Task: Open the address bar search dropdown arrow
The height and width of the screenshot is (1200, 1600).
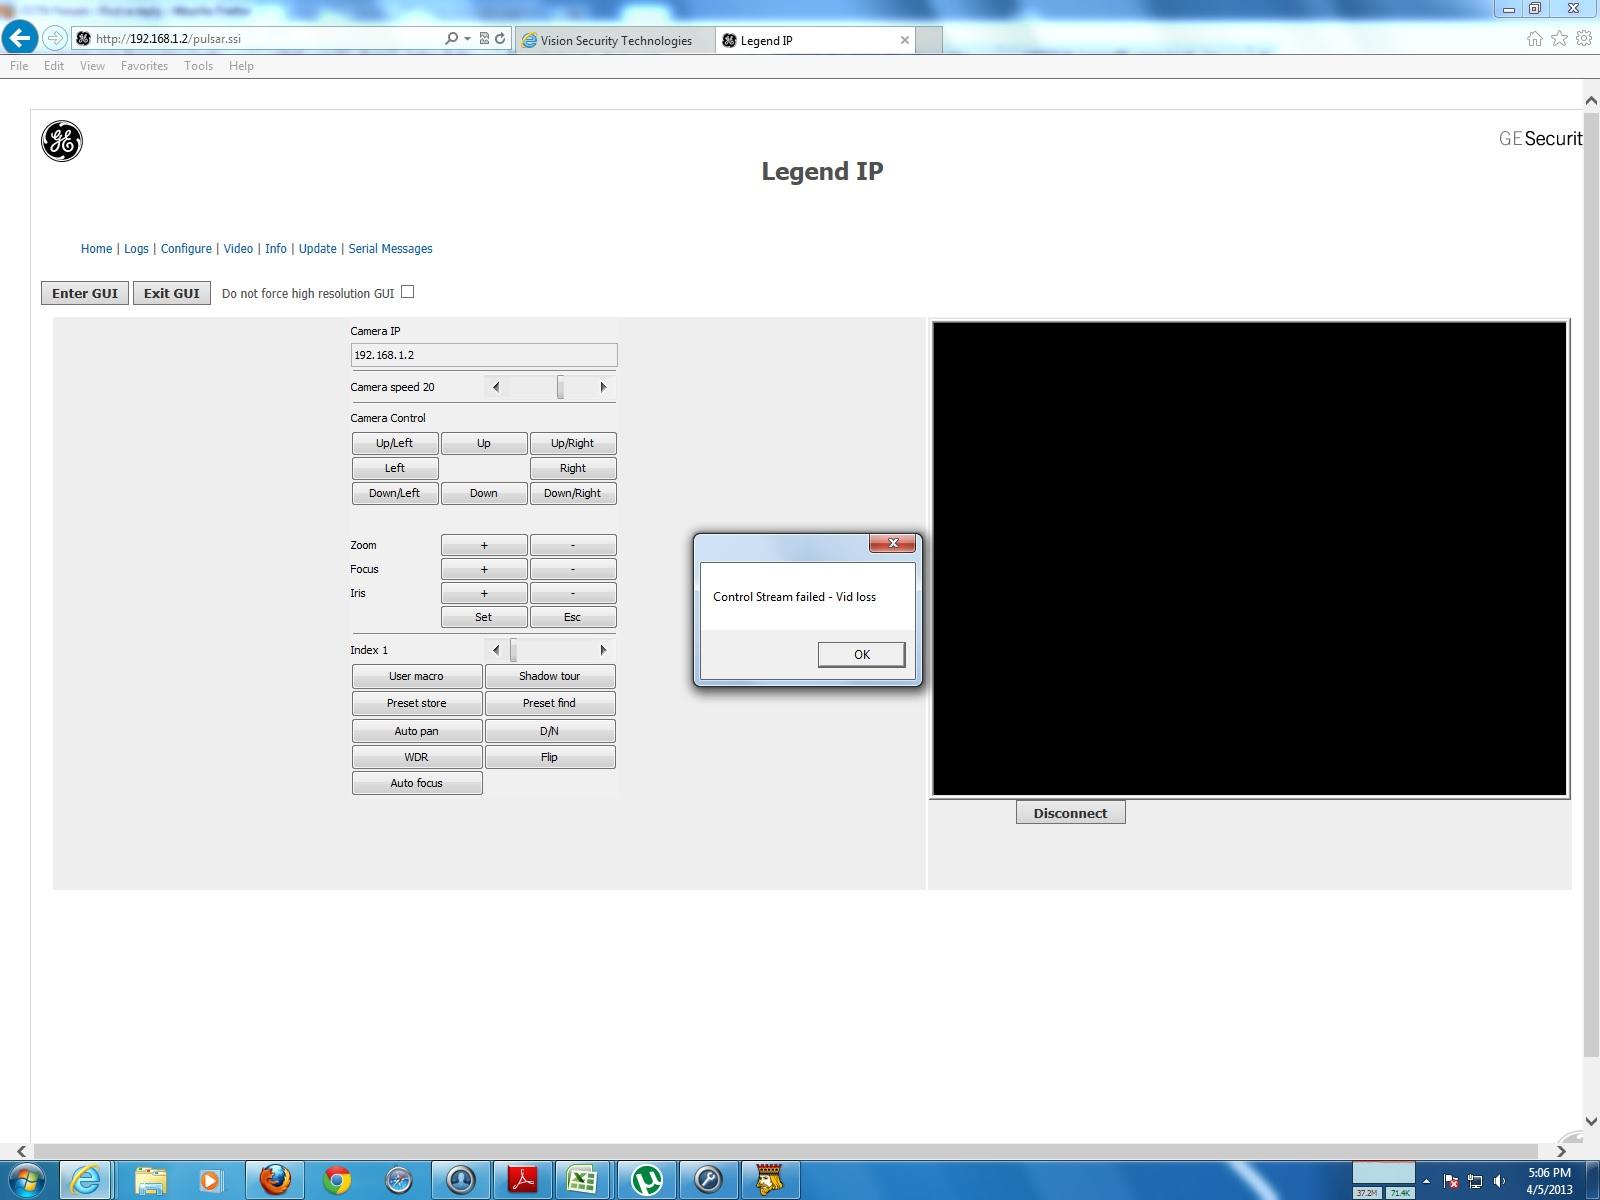Action: [467, 39]
